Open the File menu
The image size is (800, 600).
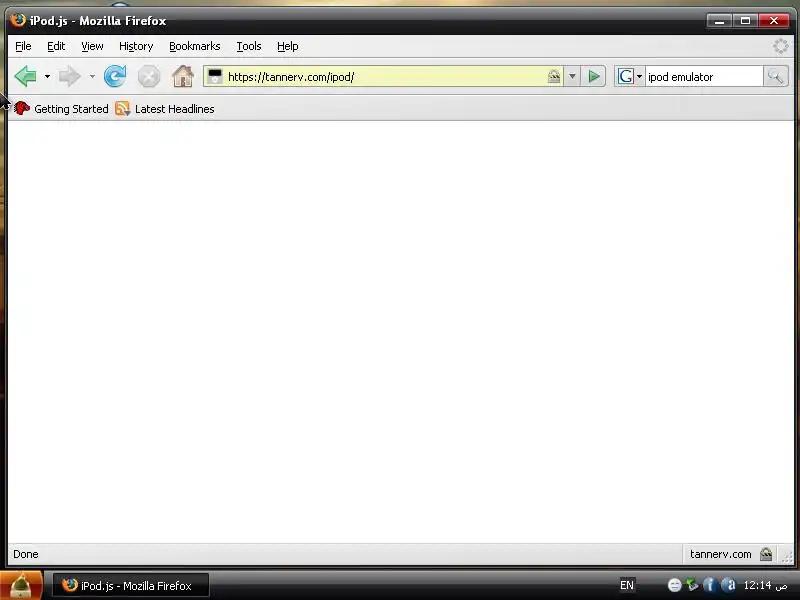click(23, 46)
